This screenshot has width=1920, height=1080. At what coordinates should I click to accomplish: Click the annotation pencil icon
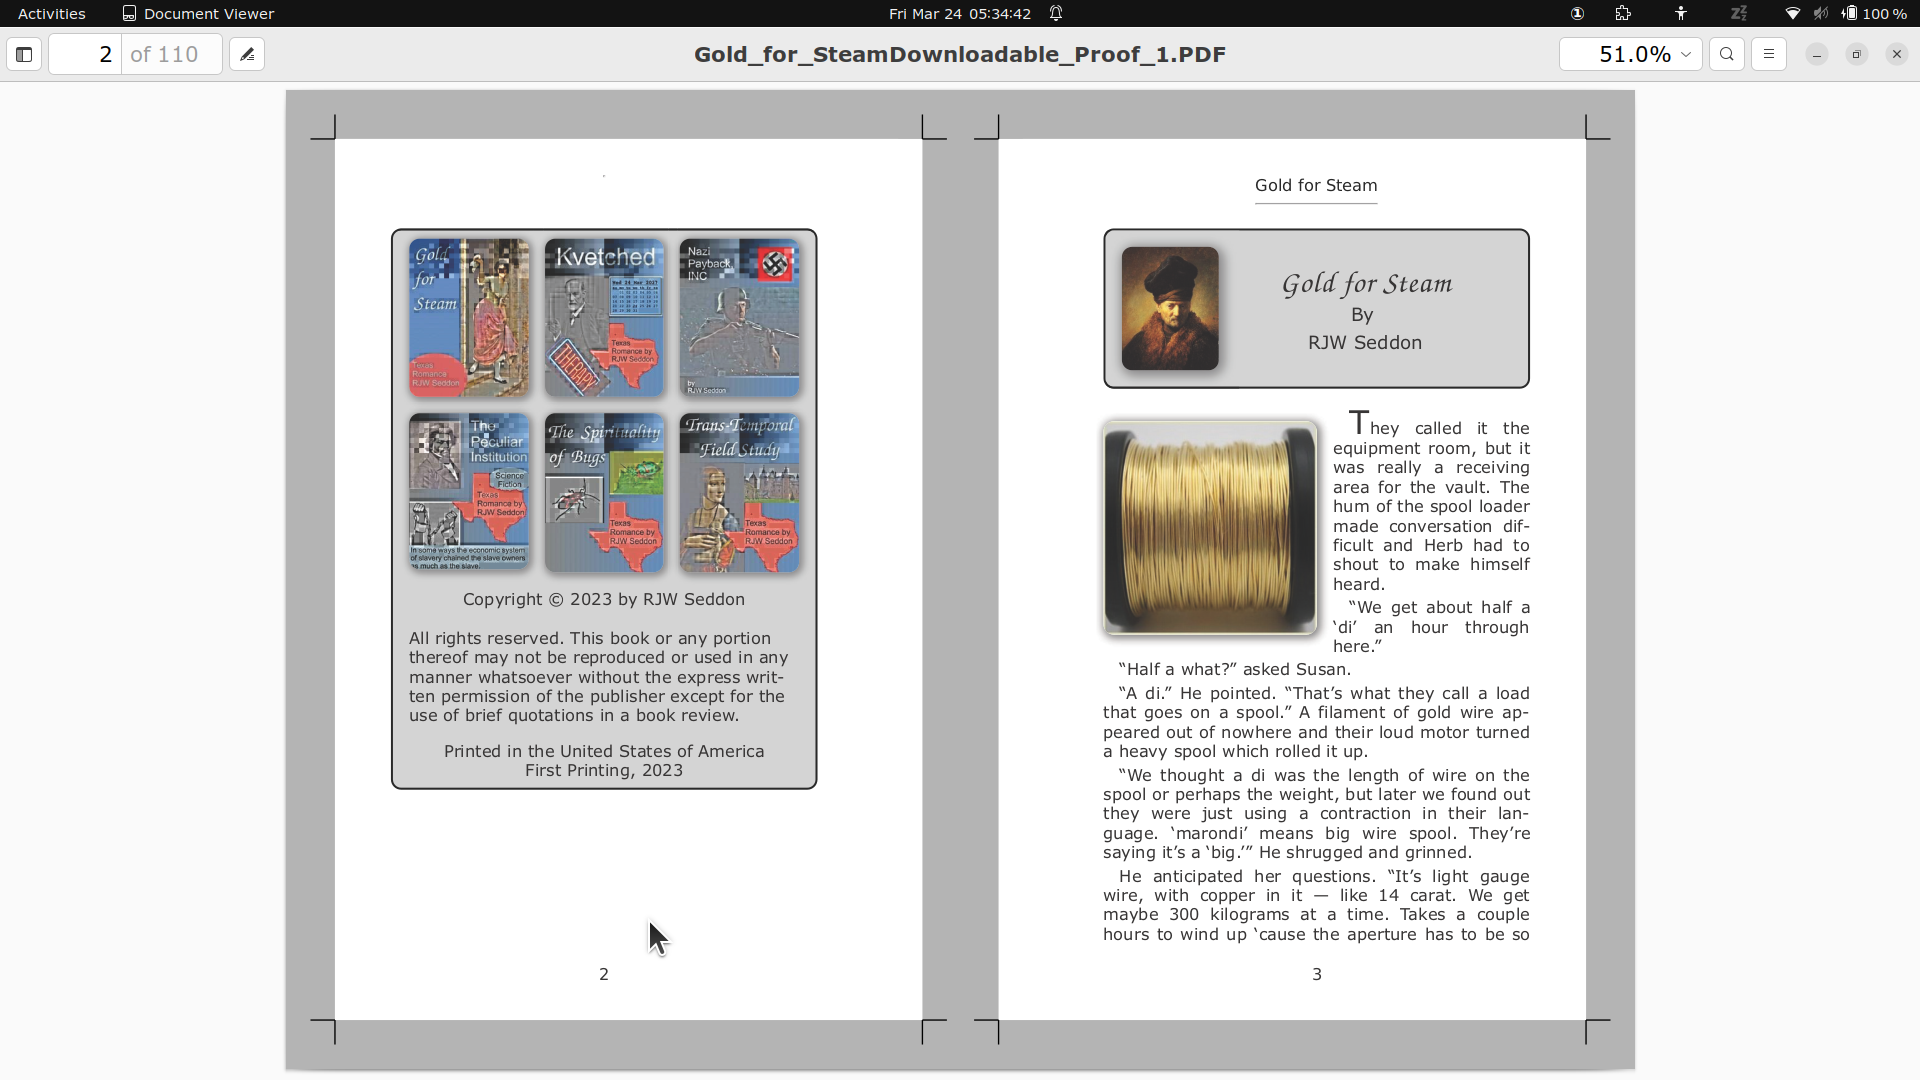(x=247, y=55)
